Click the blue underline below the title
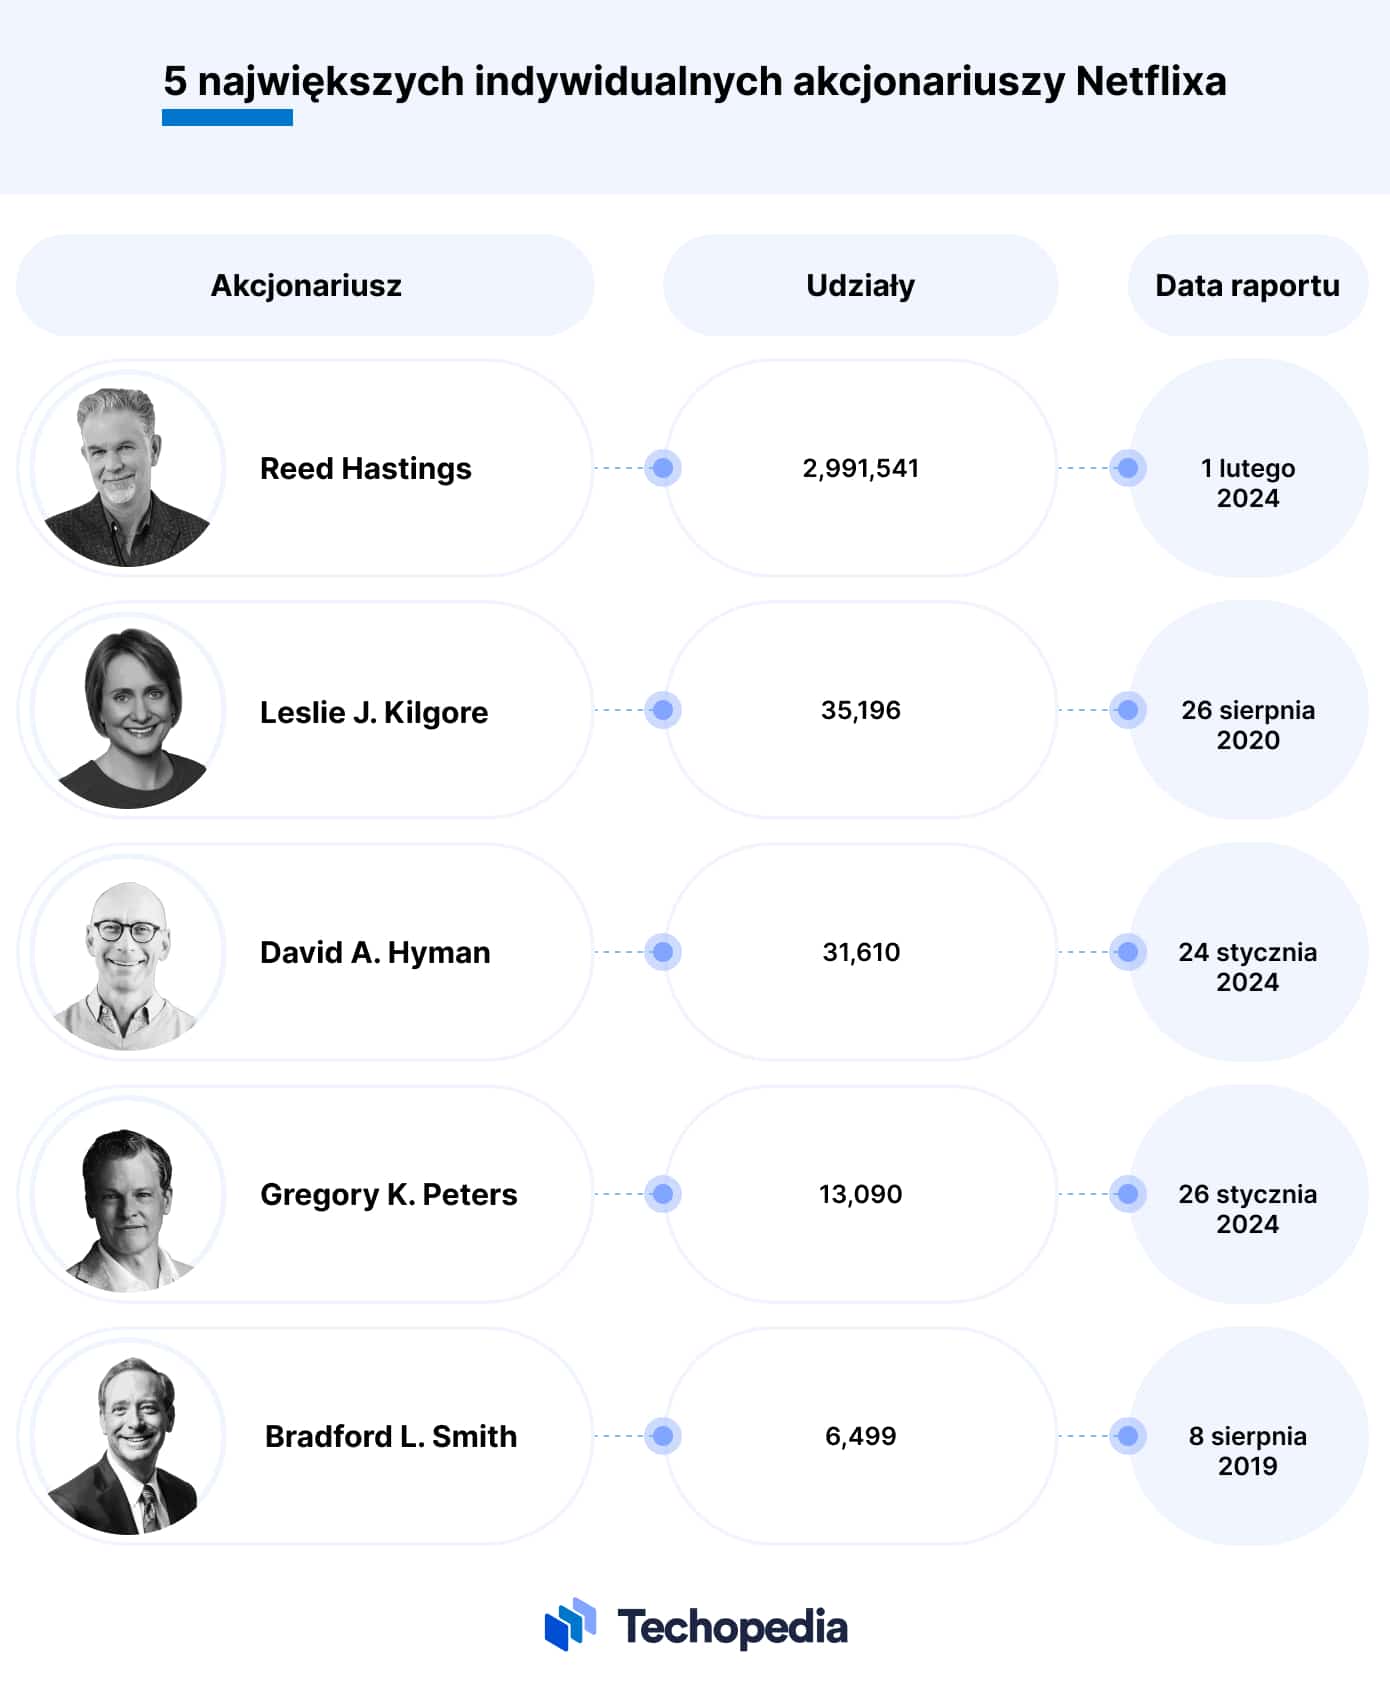Viewport: 1390px width, 1698px height. [227, 118]
